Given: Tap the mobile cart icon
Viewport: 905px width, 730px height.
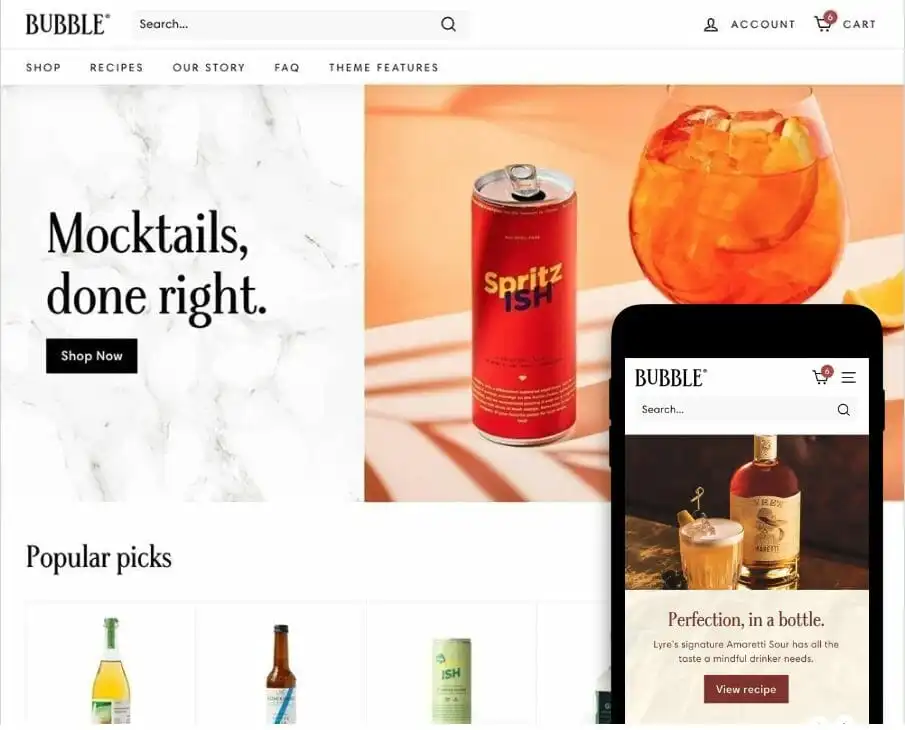Looking at the screenshot, I should click(x=822, y=375).
